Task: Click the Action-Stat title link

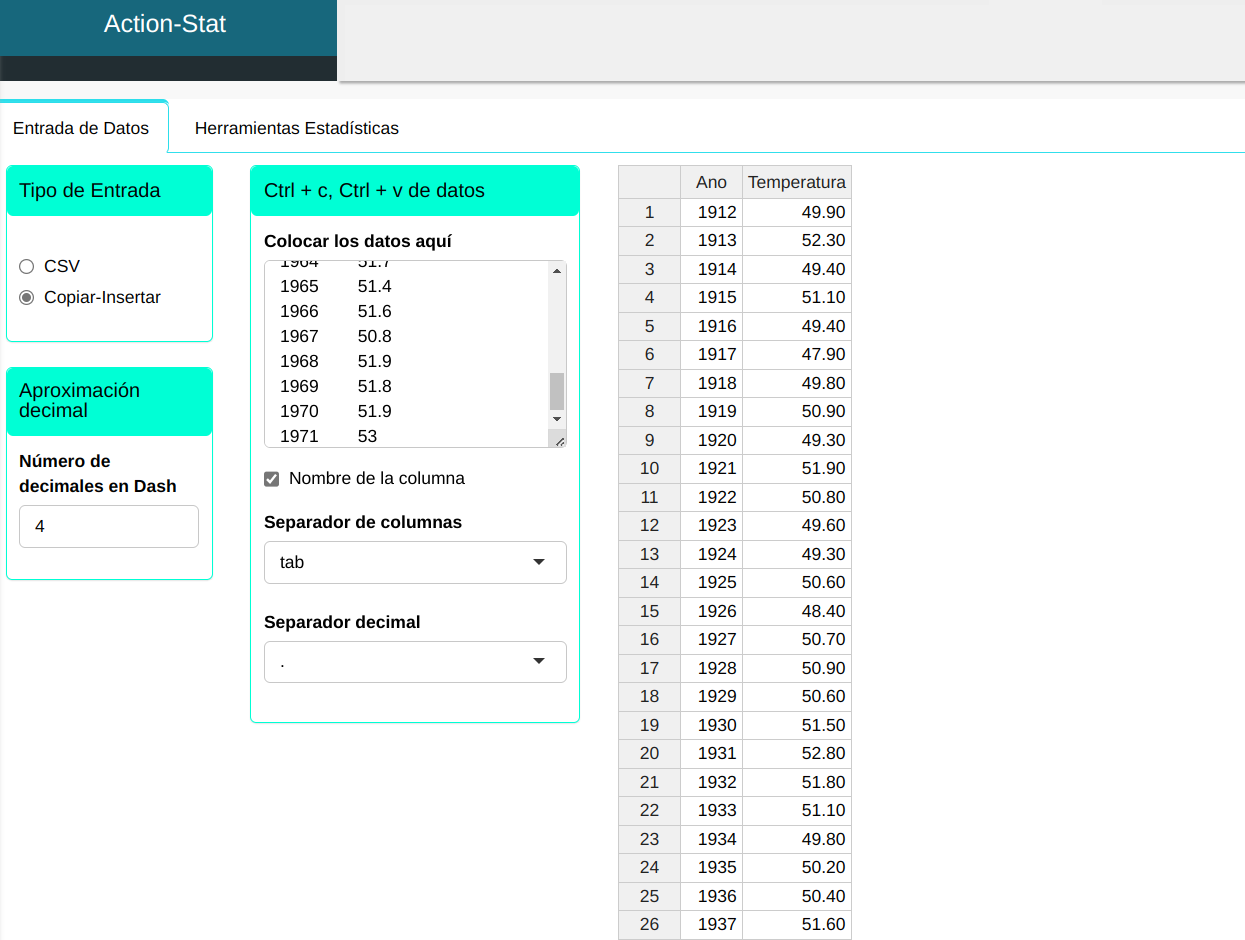Action: pos(165,24)
